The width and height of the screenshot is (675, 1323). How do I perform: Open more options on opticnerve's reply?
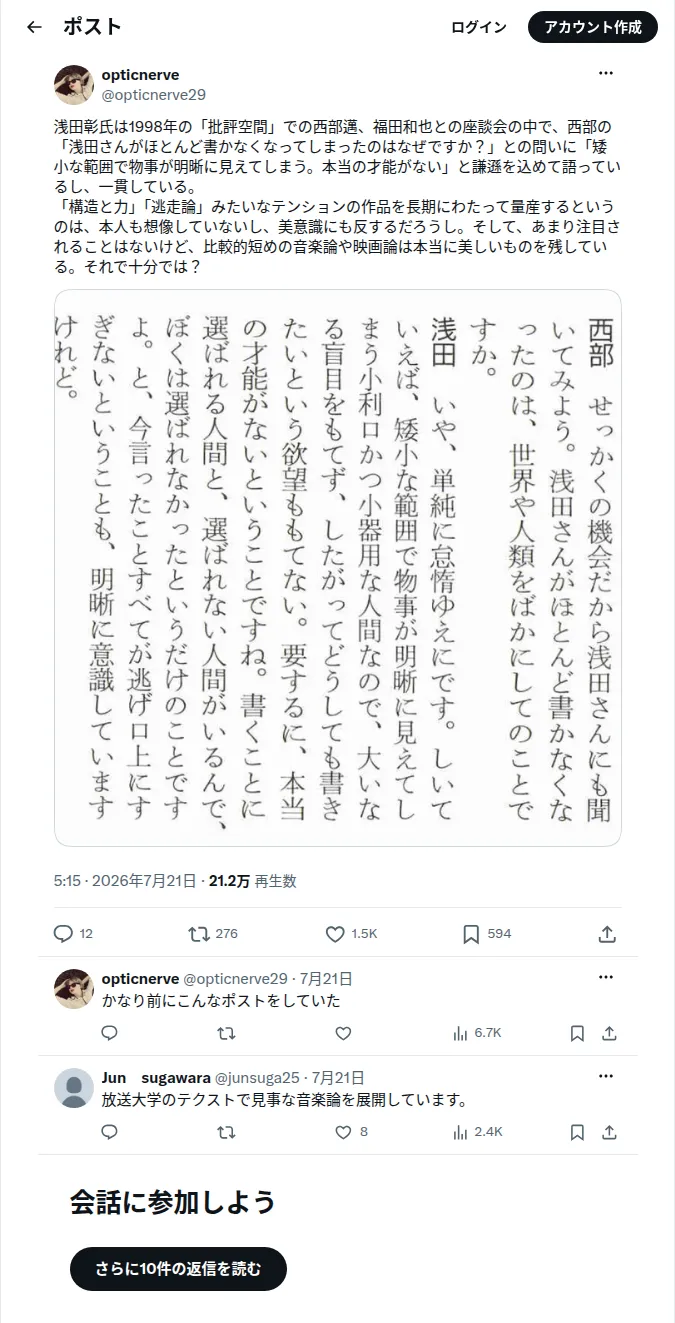(x=606, y=977)
